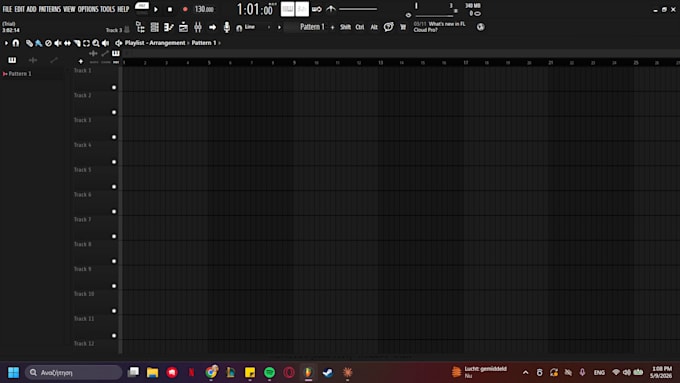
Task: Select the playlist Draw pencil tool
Action: [x=29, y=43]
